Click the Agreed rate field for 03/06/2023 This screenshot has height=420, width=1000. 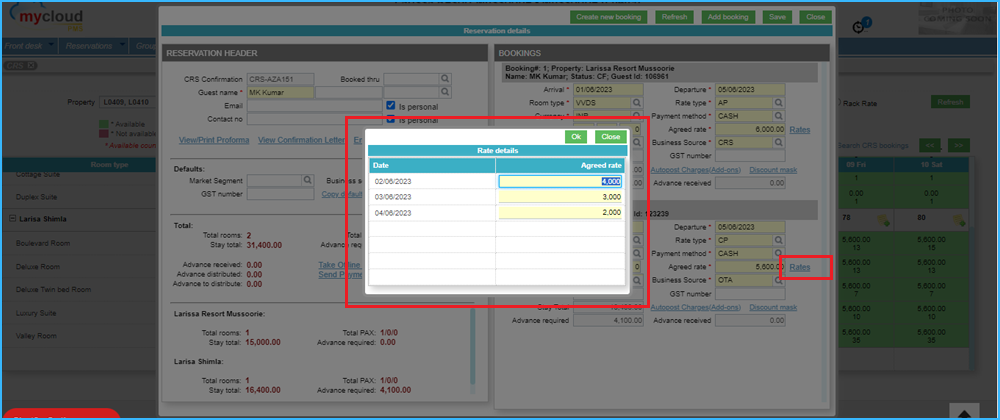pyautogui.click(x=561, y=197)
